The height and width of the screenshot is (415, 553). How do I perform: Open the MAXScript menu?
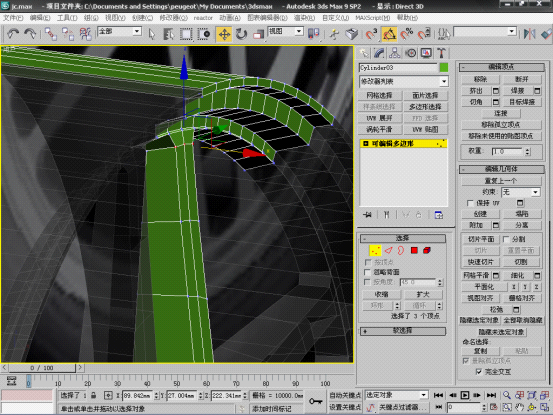tap(372, 18)
